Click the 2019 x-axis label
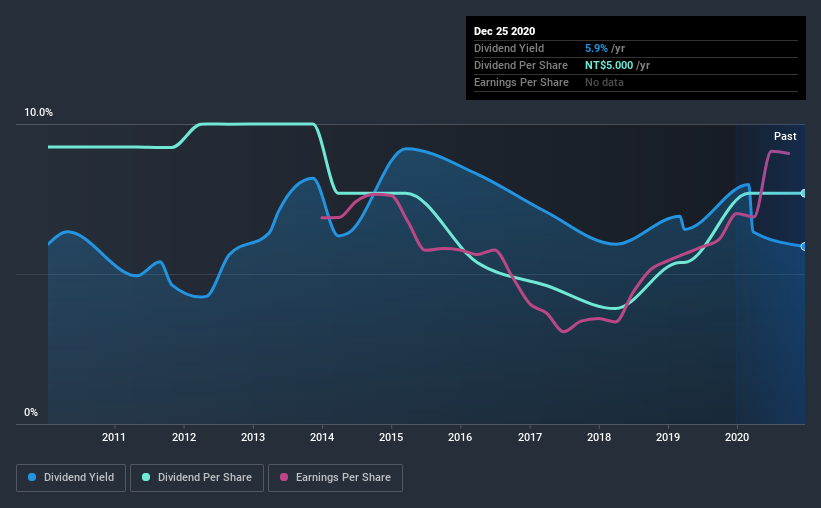This screenshot has height=508, width=821. [x=668, y=437]
